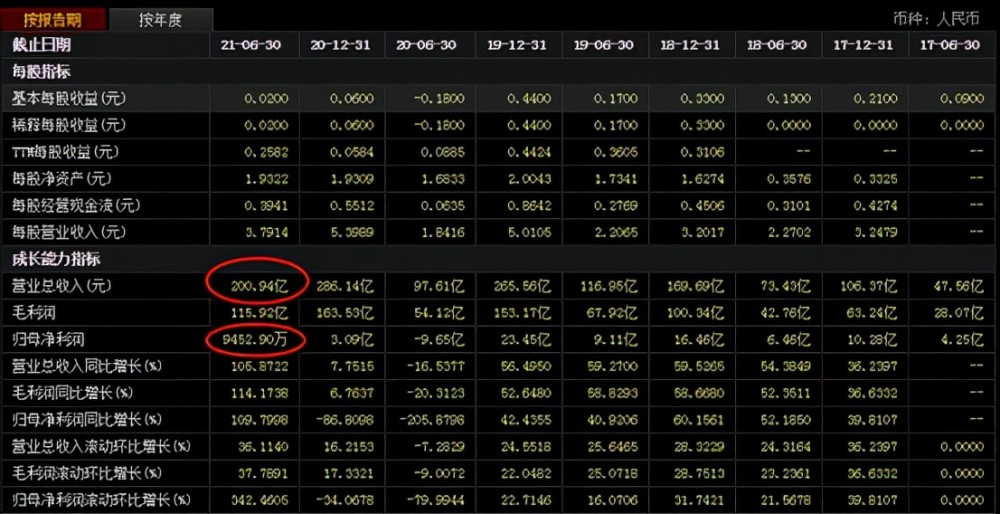Click the 0.2582 TTM earnings value
Image resolution: width=1000 pixels, height=514 pixels.
pos(266,152)
